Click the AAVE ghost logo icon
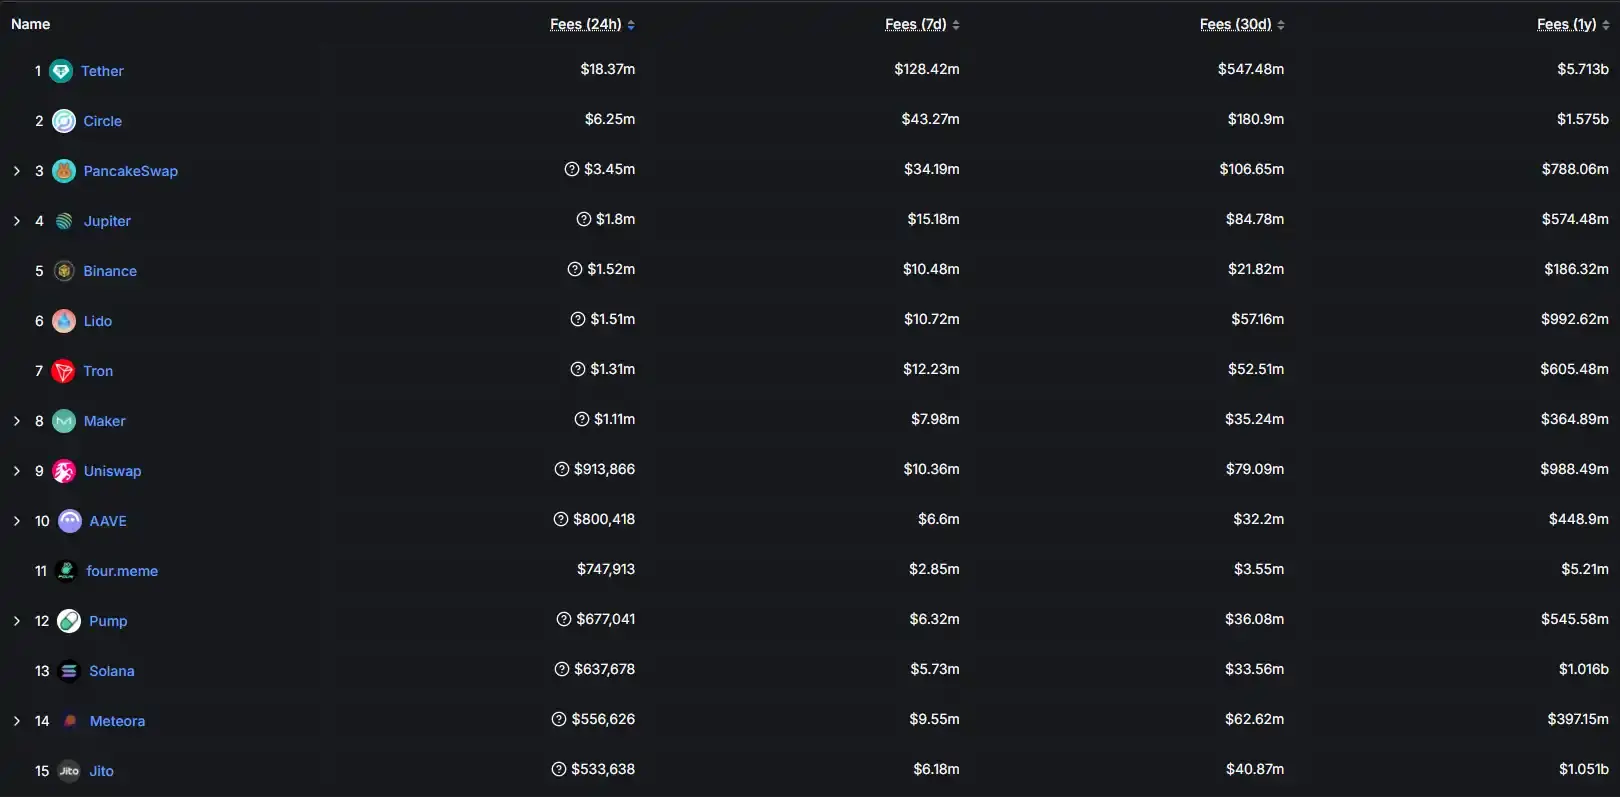Viewport: 1620px width, 797px height. click(70, 521)
